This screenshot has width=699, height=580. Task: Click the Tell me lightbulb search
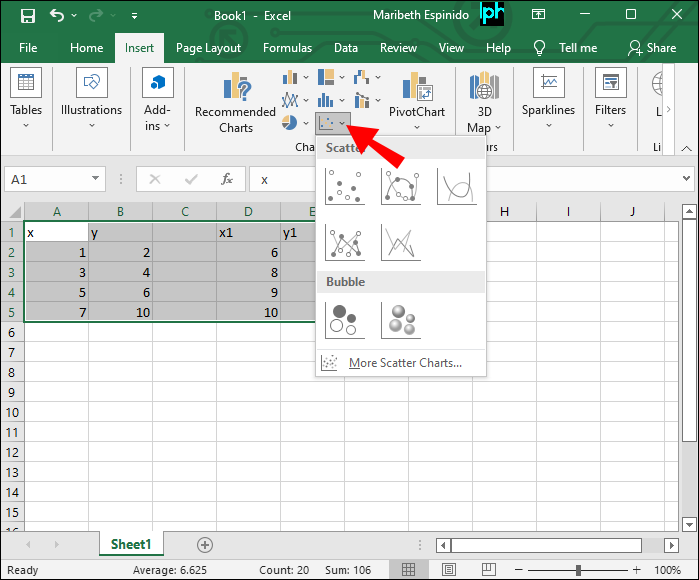565,48
